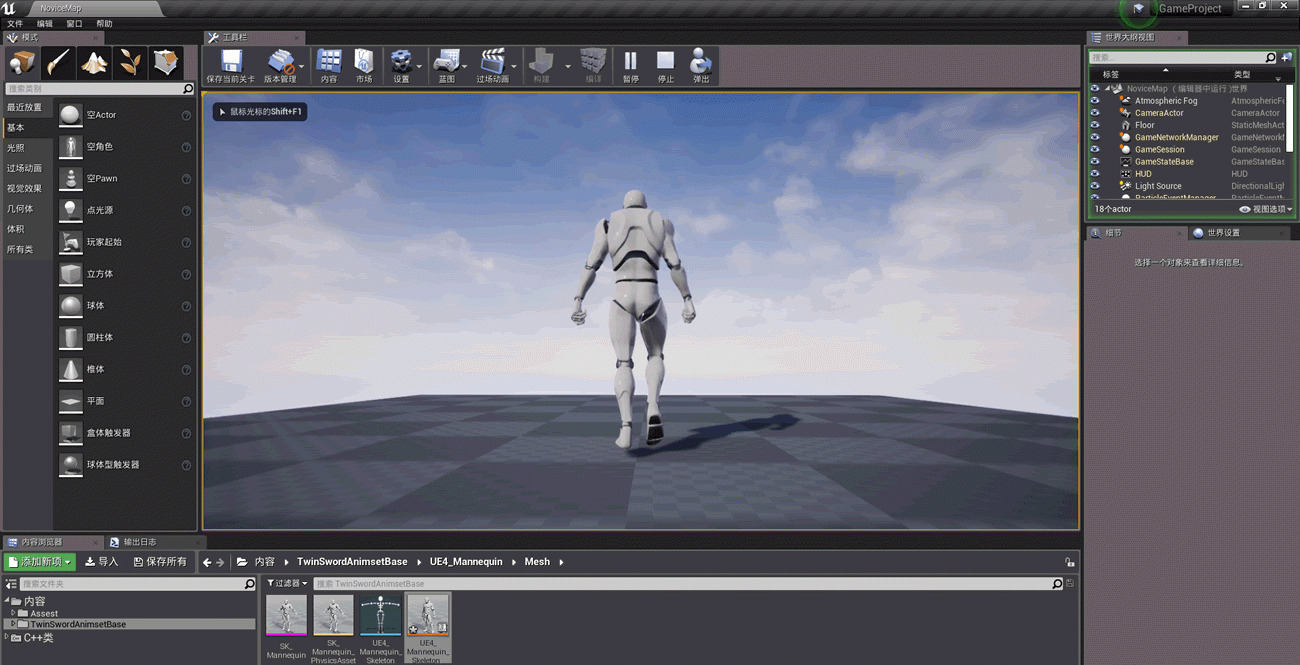The image size is (1300, 665).
Task: Toggle visibility of Atmospheric Fog
Action: pos(1095,101)
